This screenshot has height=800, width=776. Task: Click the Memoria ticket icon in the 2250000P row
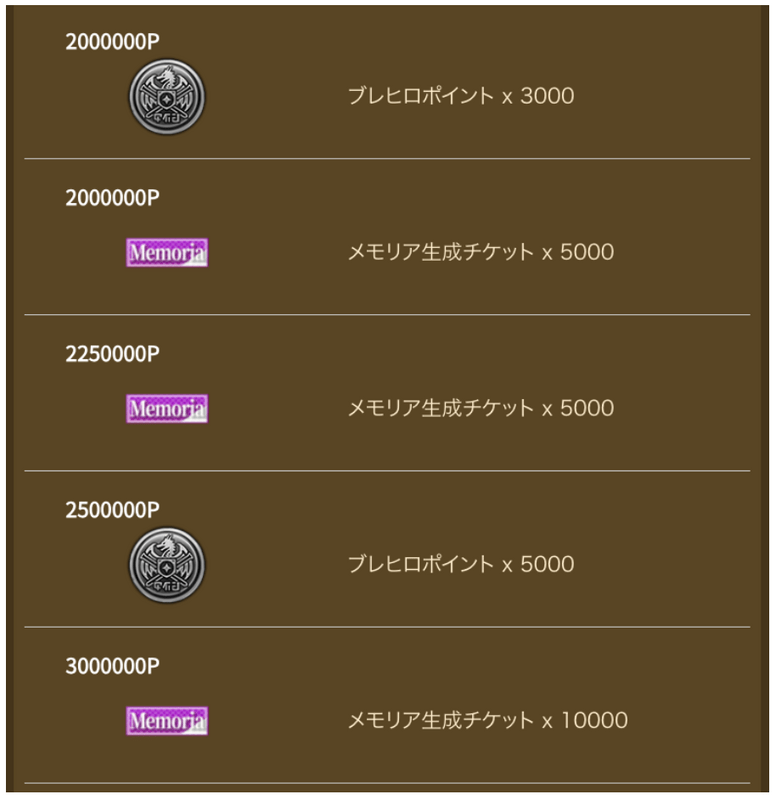[x=167, y=408]
